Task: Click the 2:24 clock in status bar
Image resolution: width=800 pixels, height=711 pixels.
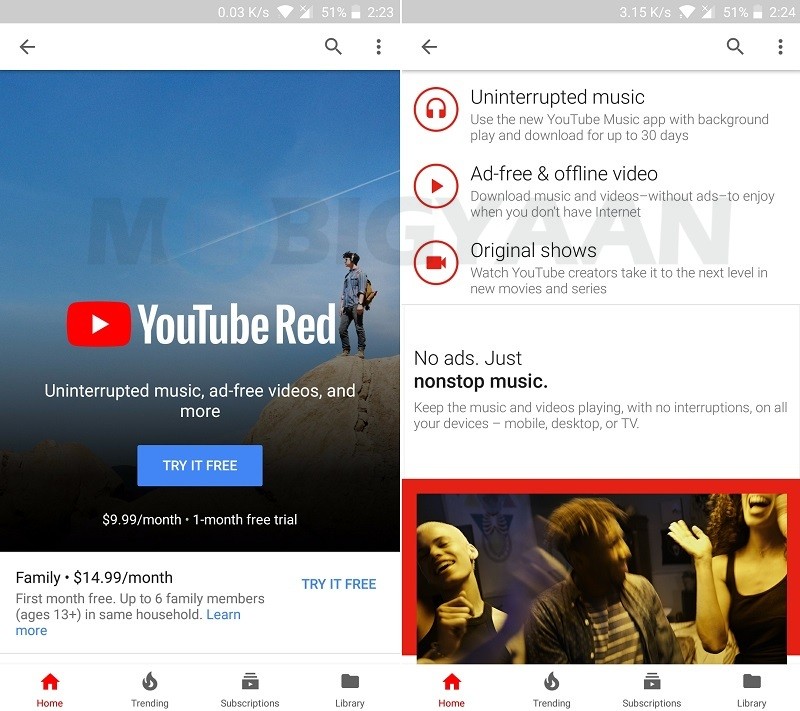Action: pyautogui.click(x=782, y=12)
